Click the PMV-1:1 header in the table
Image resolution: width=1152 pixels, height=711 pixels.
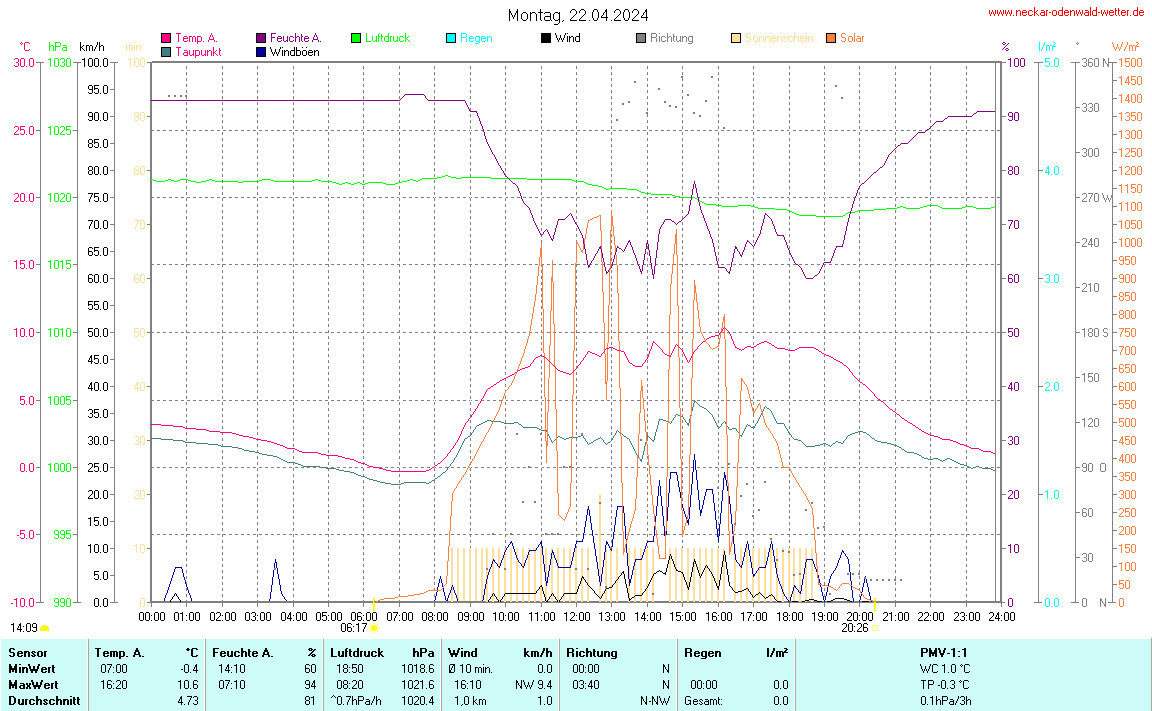pos(944,652)
